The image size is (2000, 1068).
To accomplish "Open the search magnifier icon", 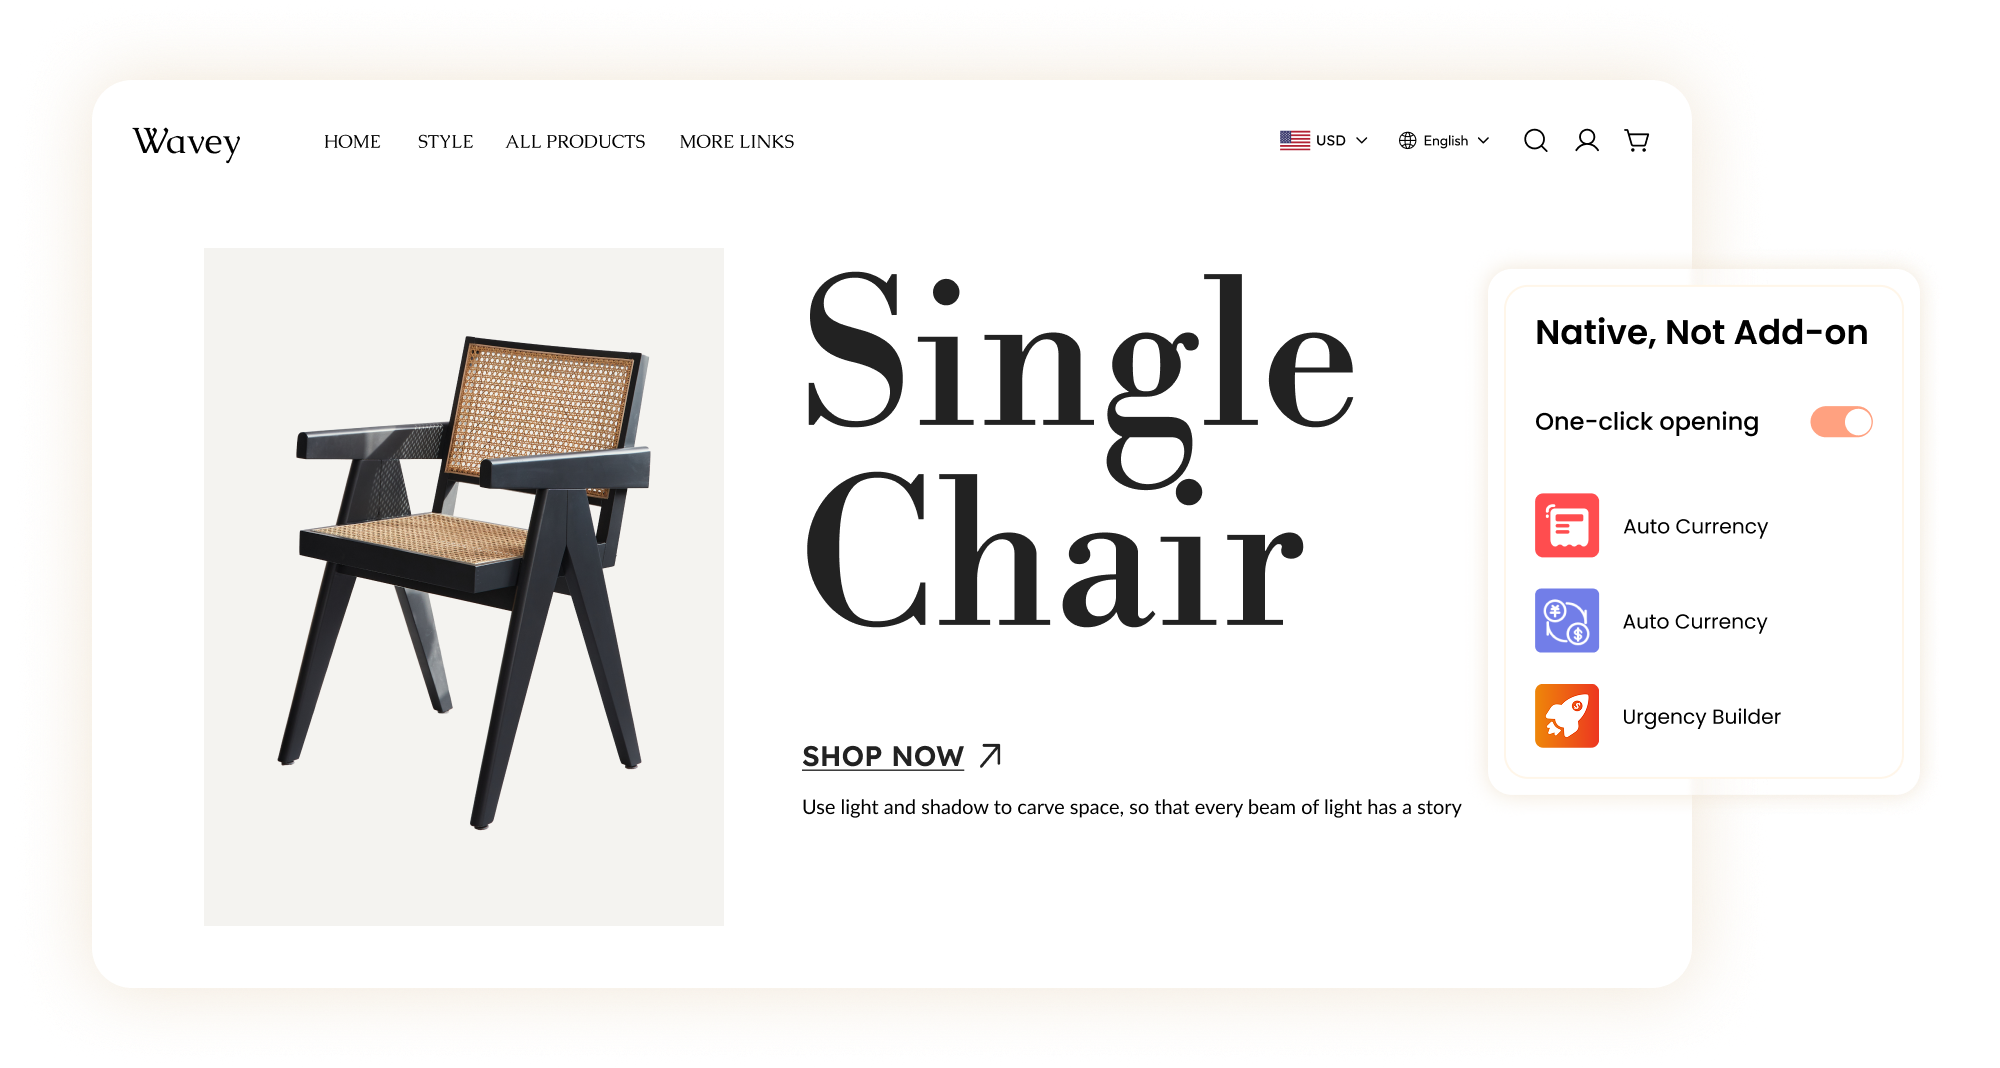I will 1536,141.
